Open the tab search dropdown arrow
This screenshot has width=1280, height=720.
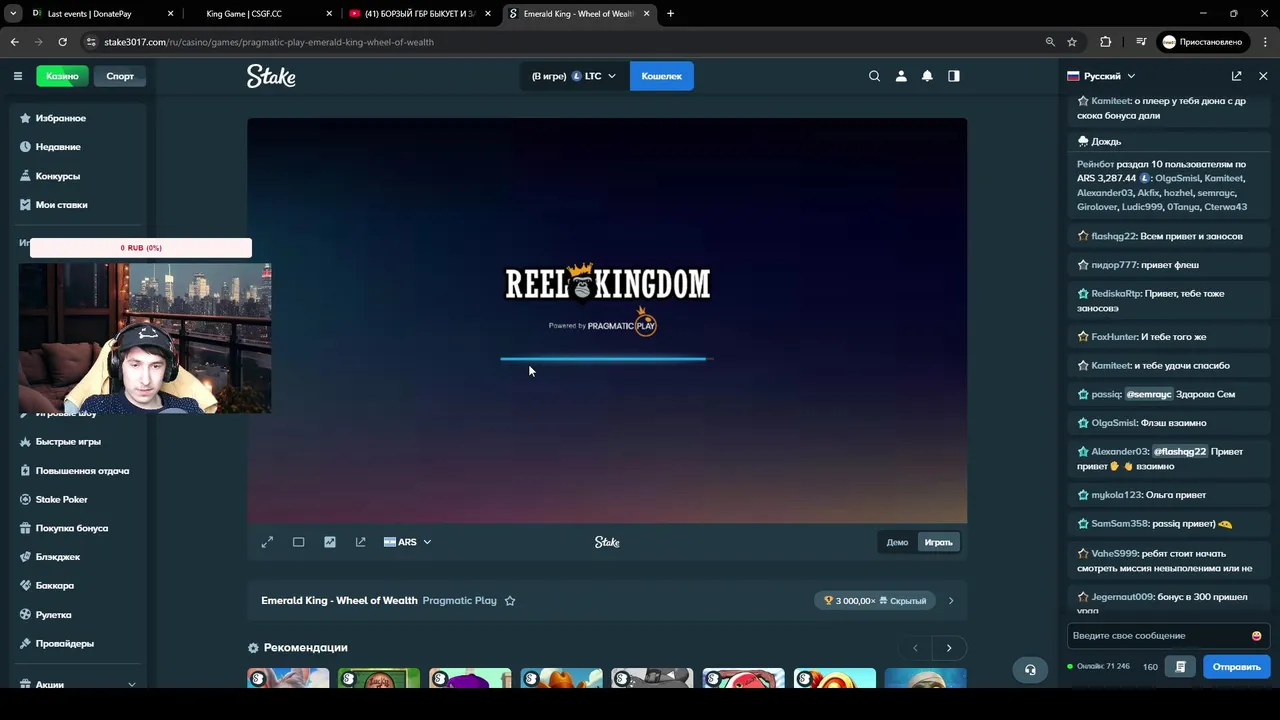[14, 14]
